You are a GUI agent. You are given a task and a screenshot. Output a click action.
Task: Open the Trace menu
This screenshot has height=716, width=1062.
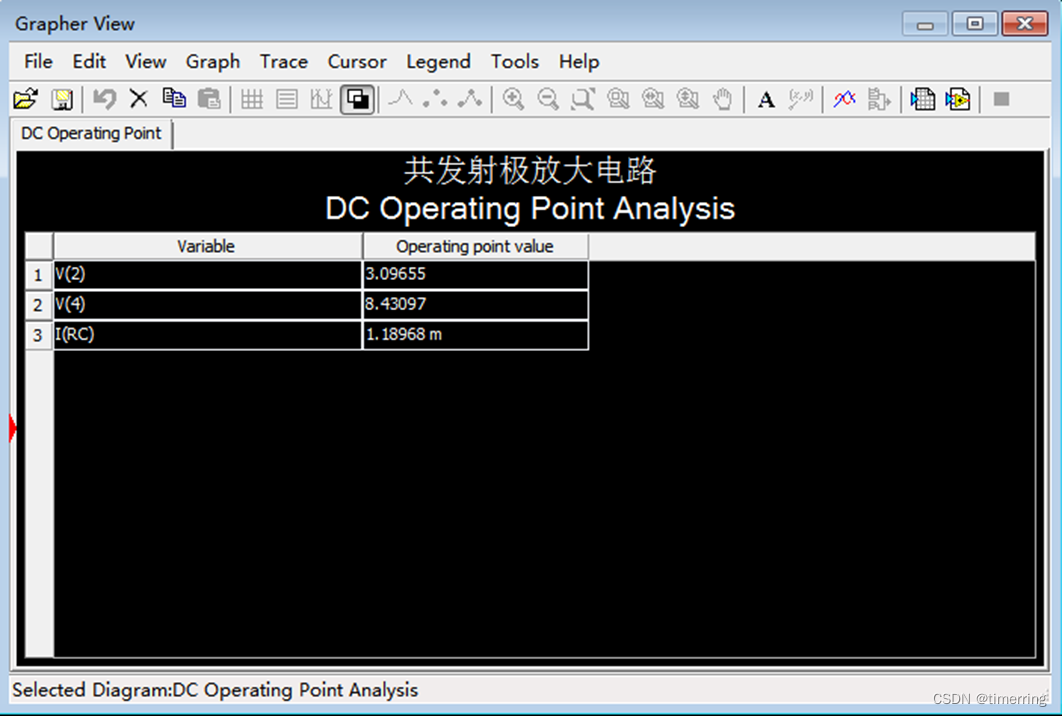pos(284,62)
